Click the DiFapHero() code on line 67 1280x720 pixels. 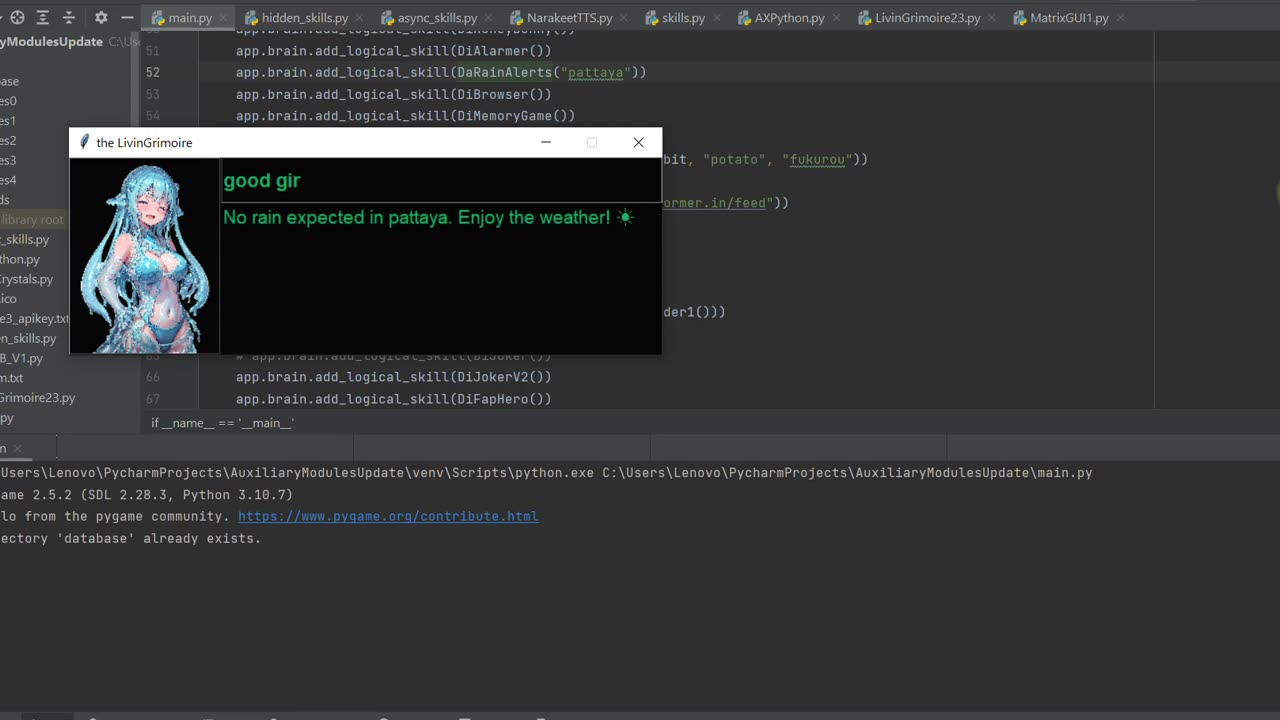pyautogui.click(x=394, y=399)
